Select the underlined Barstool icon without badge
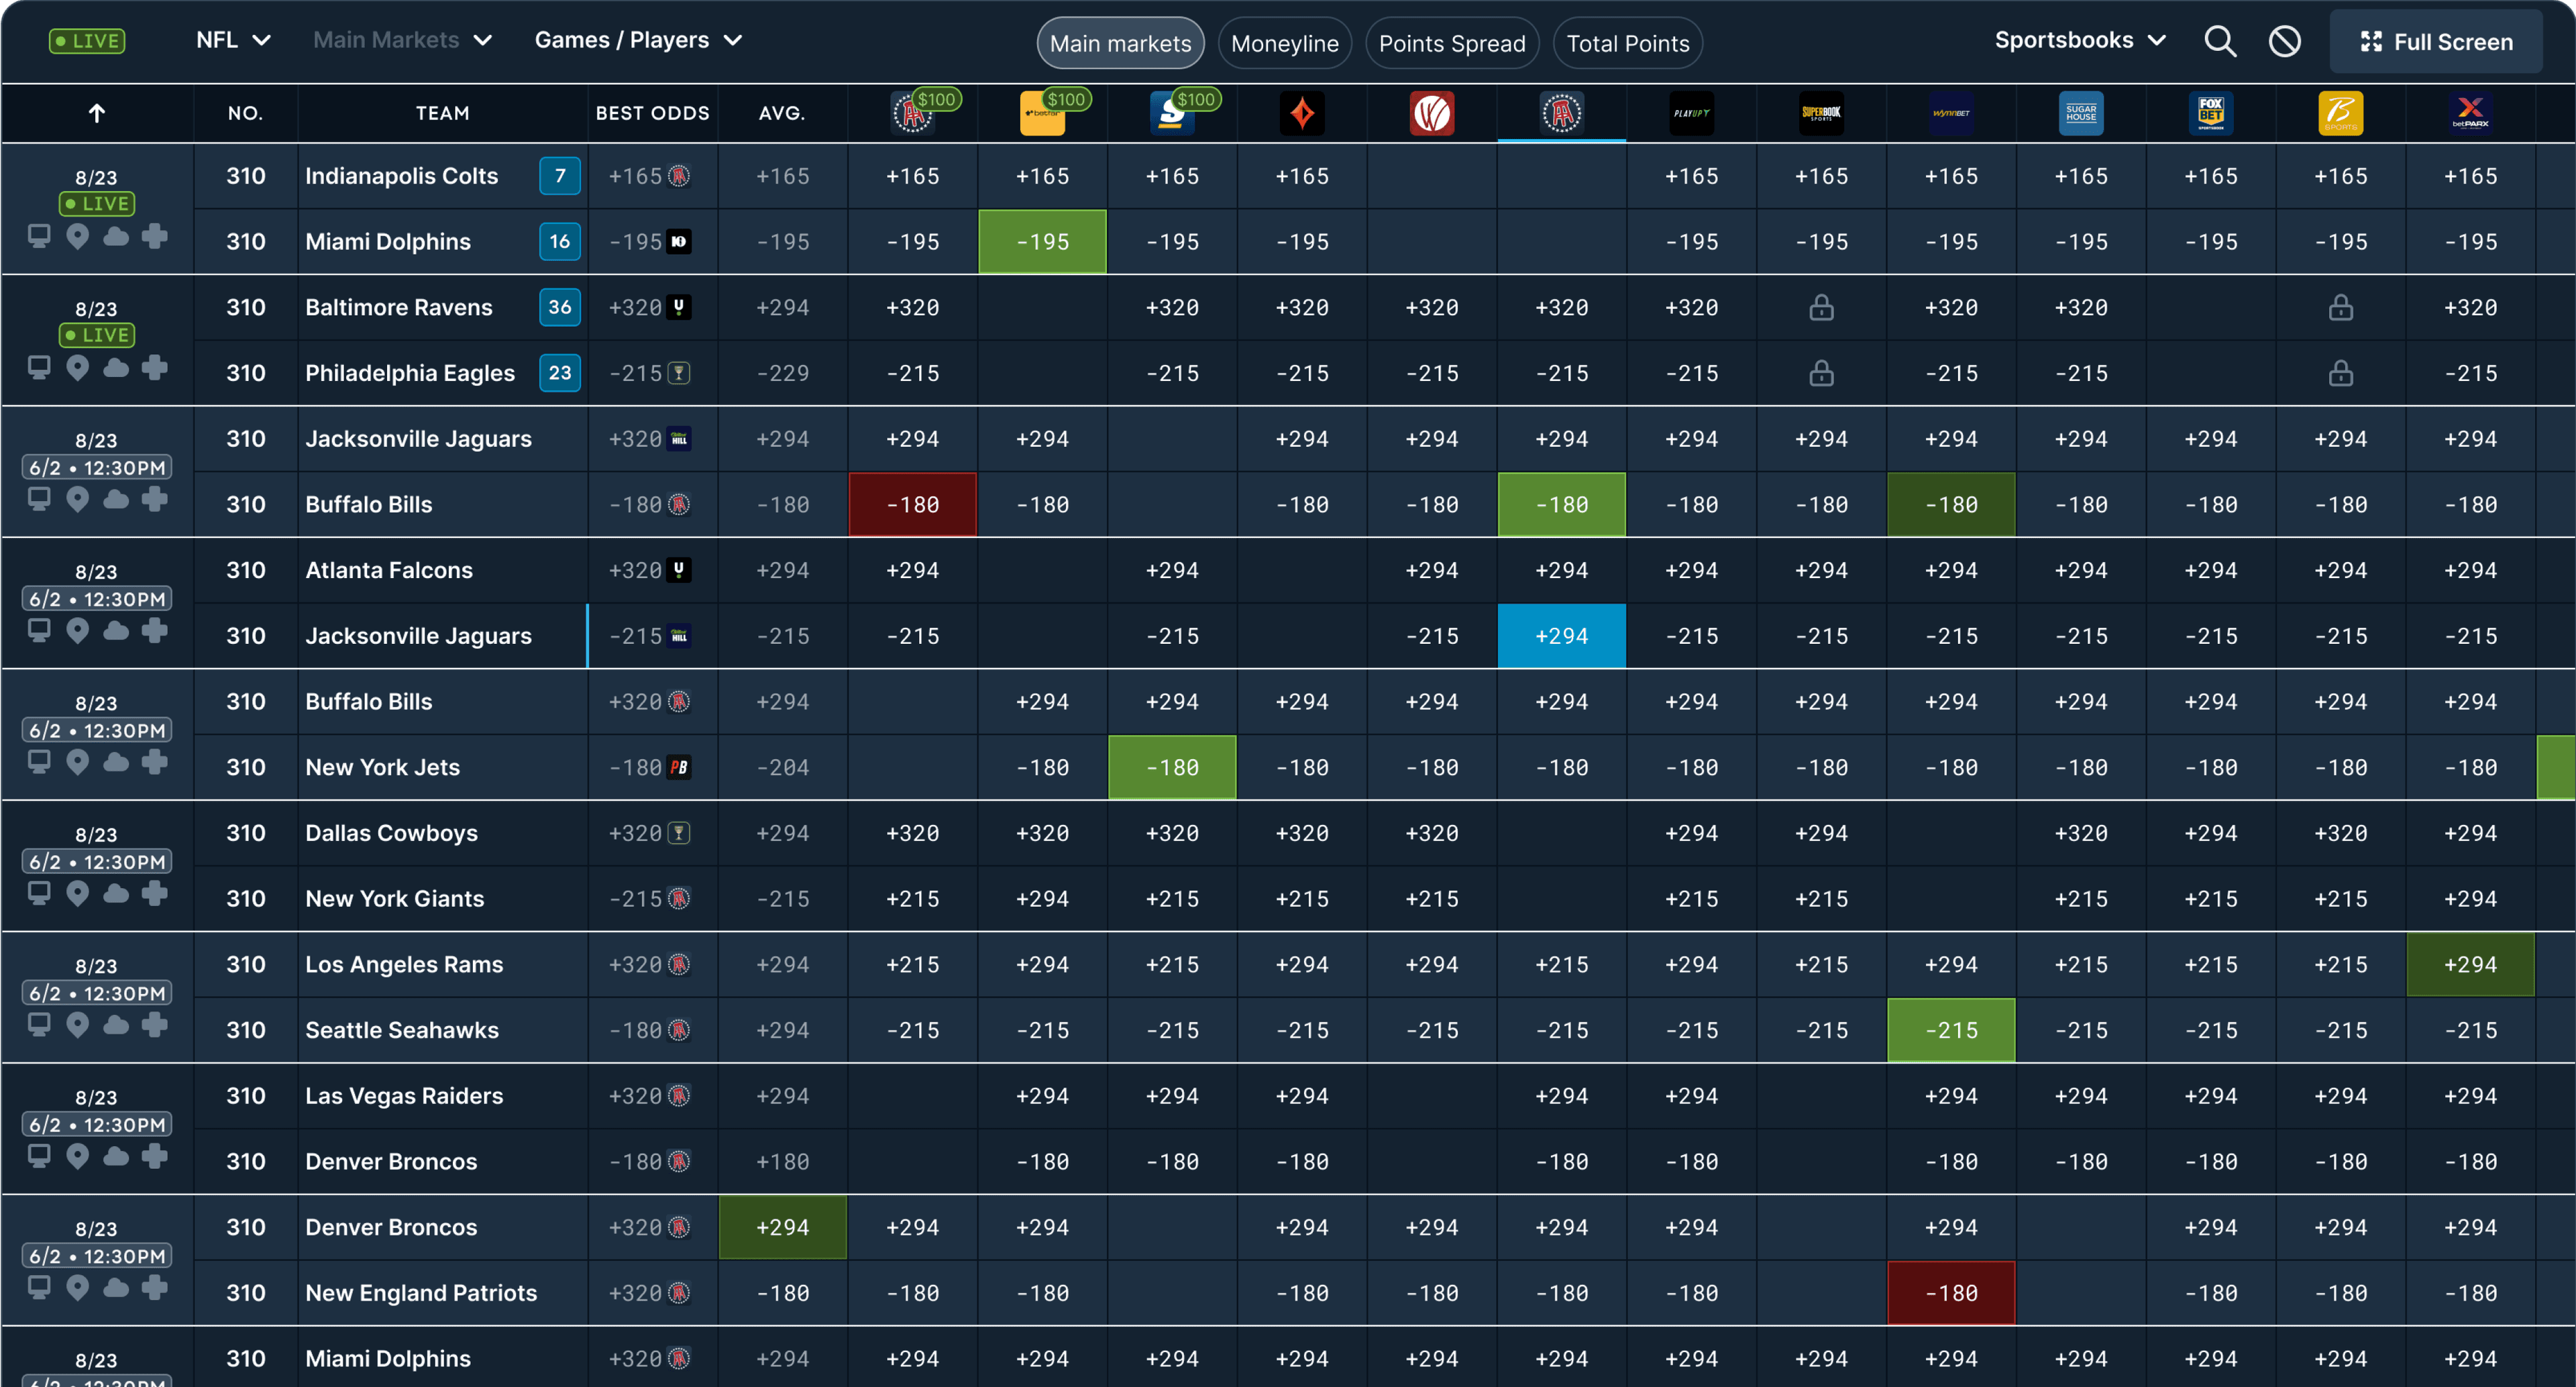2576x1387 pixels. (1561, 113)
